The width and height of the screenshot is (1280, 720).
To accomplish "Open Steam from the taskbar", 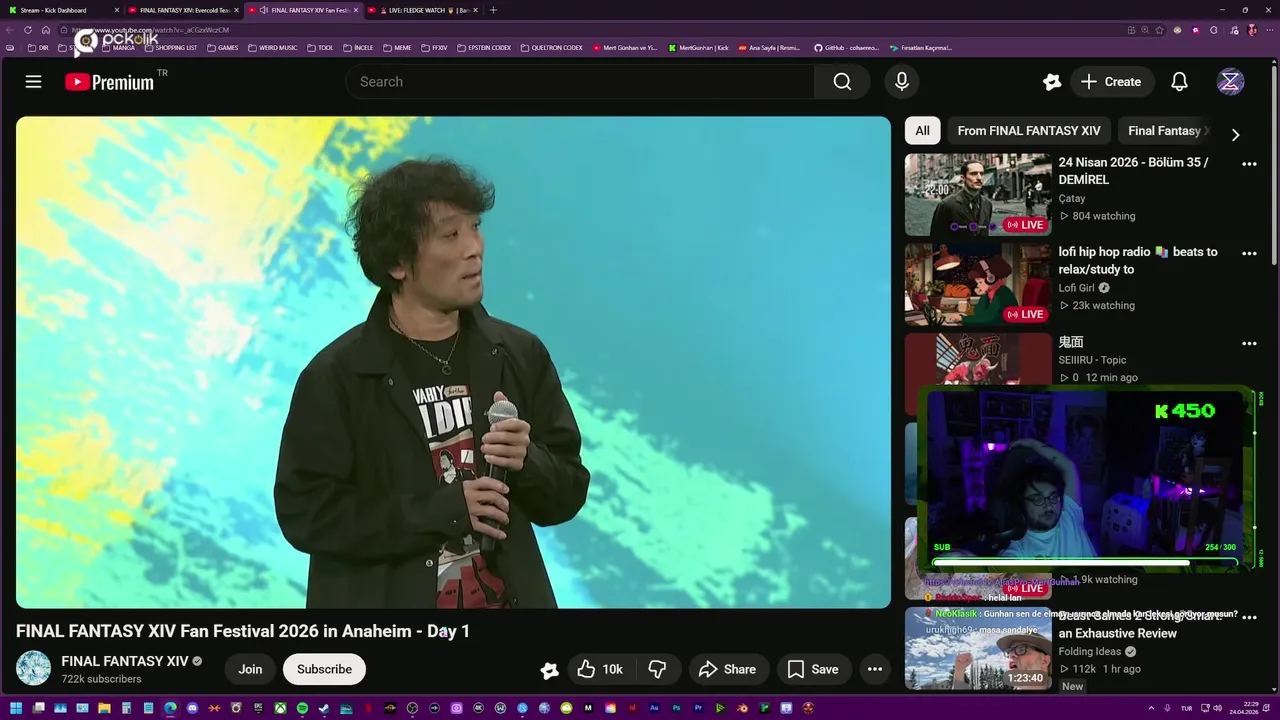I will (324, 709).
